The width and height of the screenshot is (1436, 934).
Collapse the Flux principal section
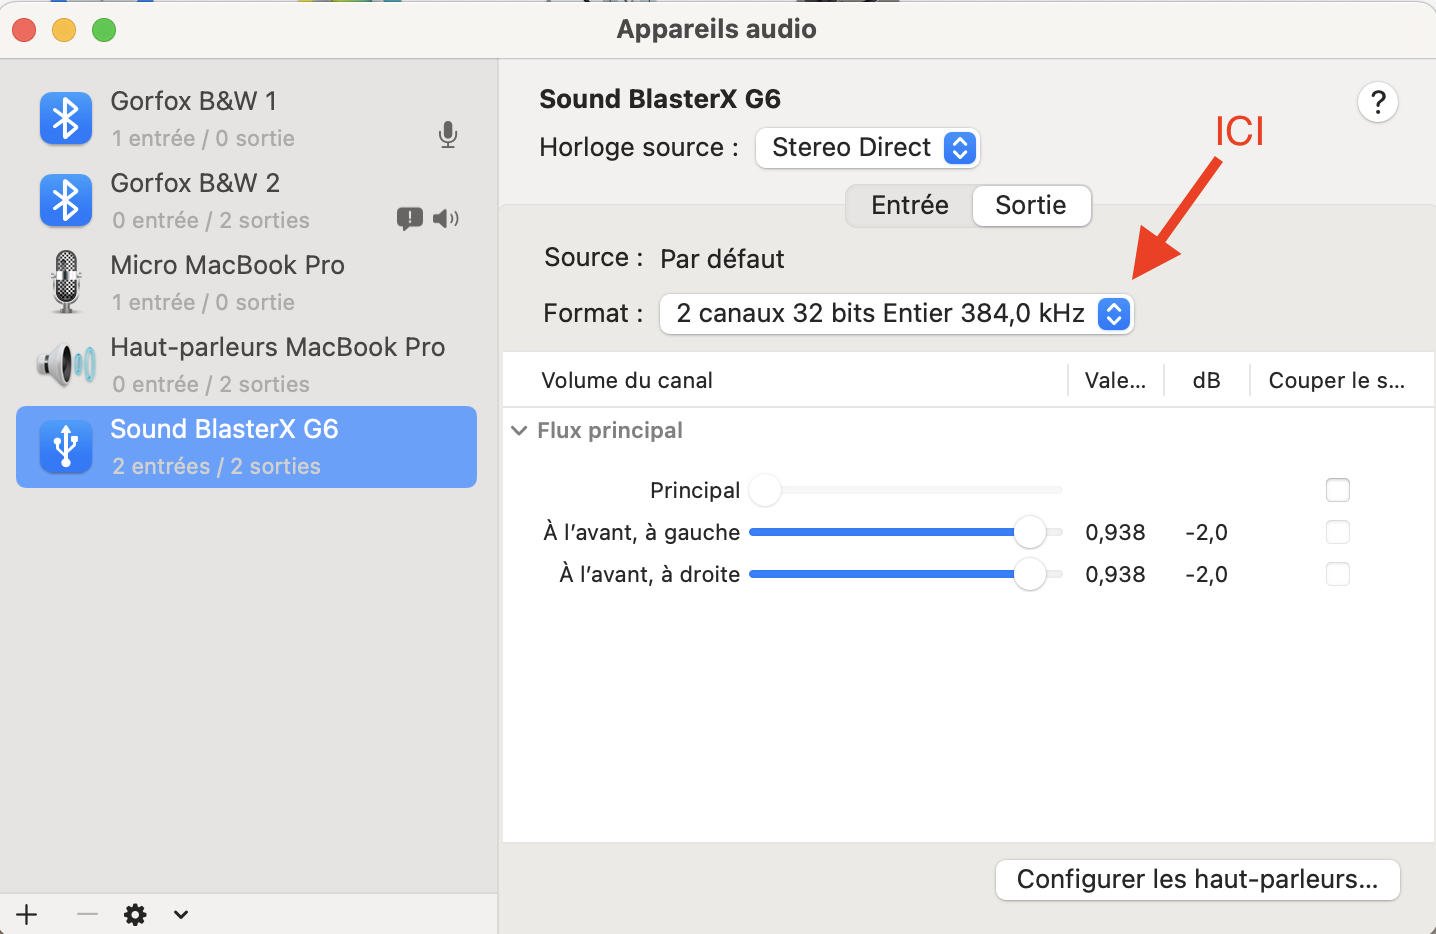[x=519, y=431]
